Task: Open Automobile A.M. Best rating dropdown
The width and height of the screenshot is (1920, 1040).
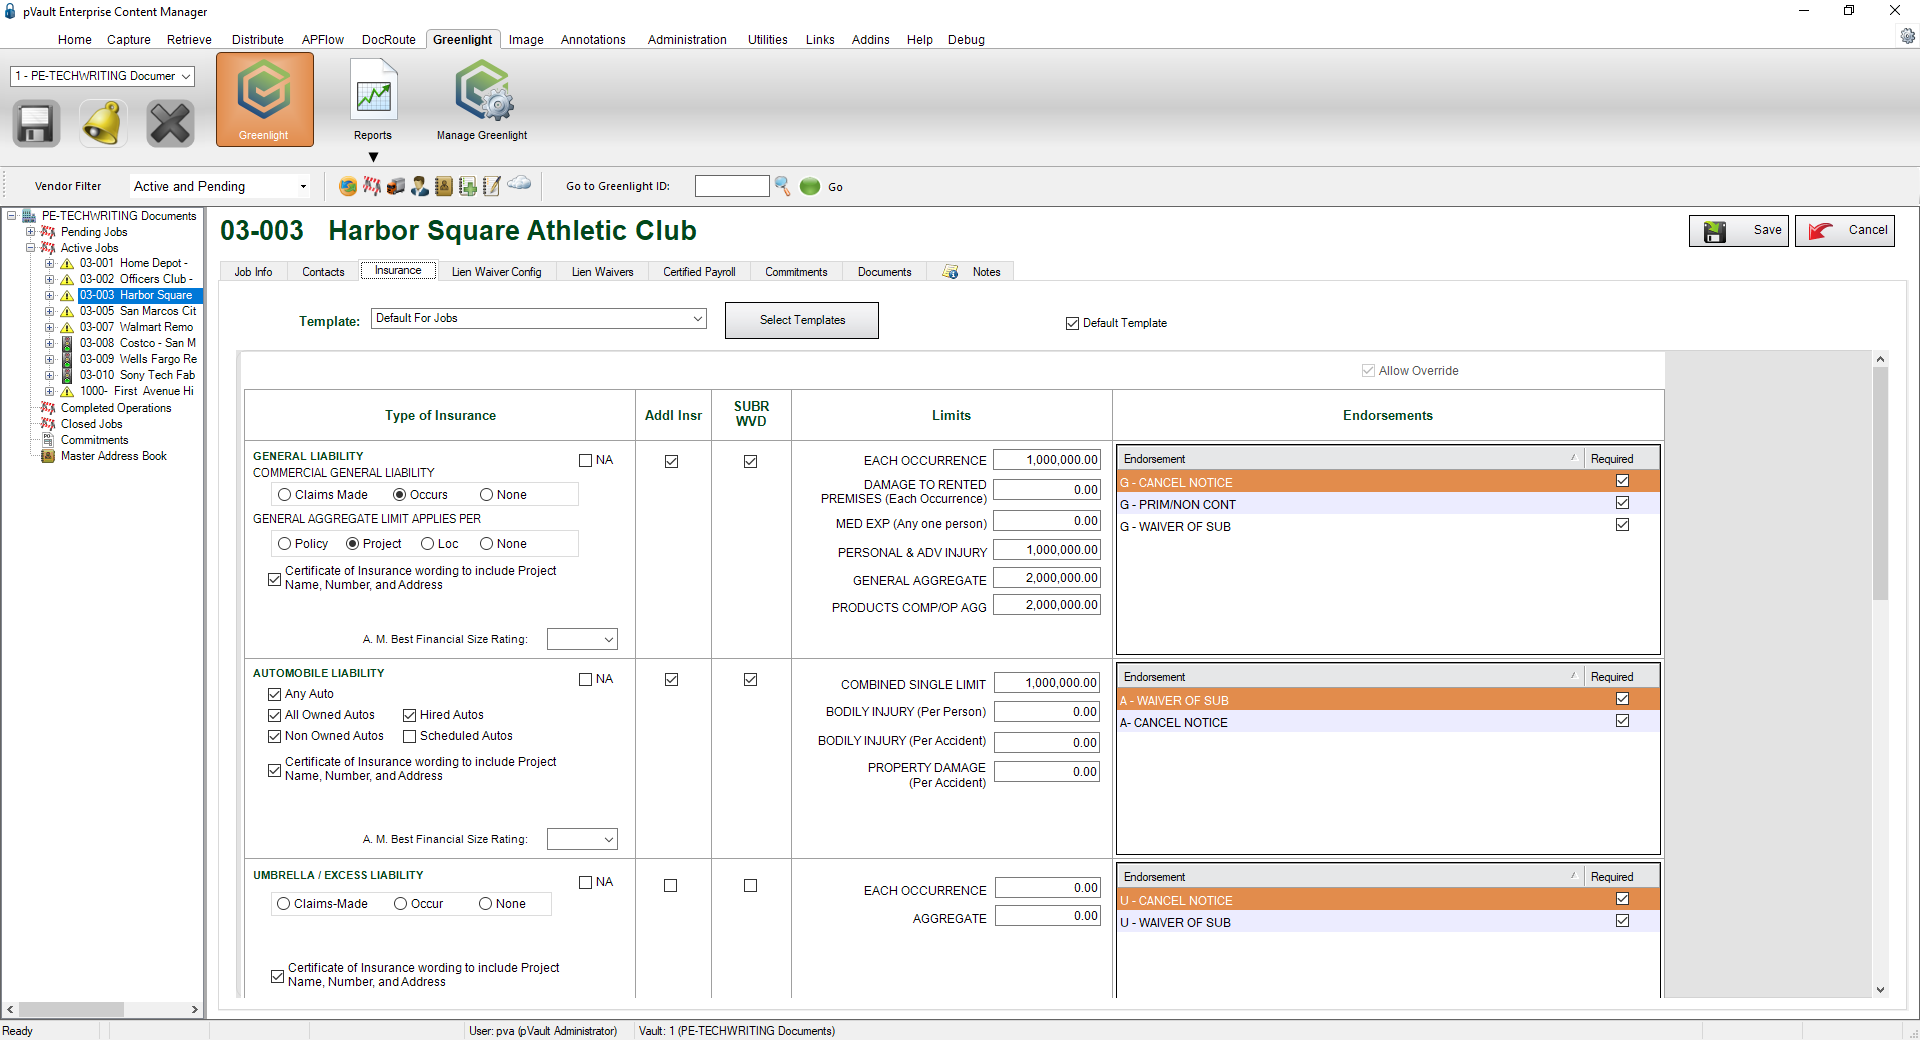Action: (608, 840)
